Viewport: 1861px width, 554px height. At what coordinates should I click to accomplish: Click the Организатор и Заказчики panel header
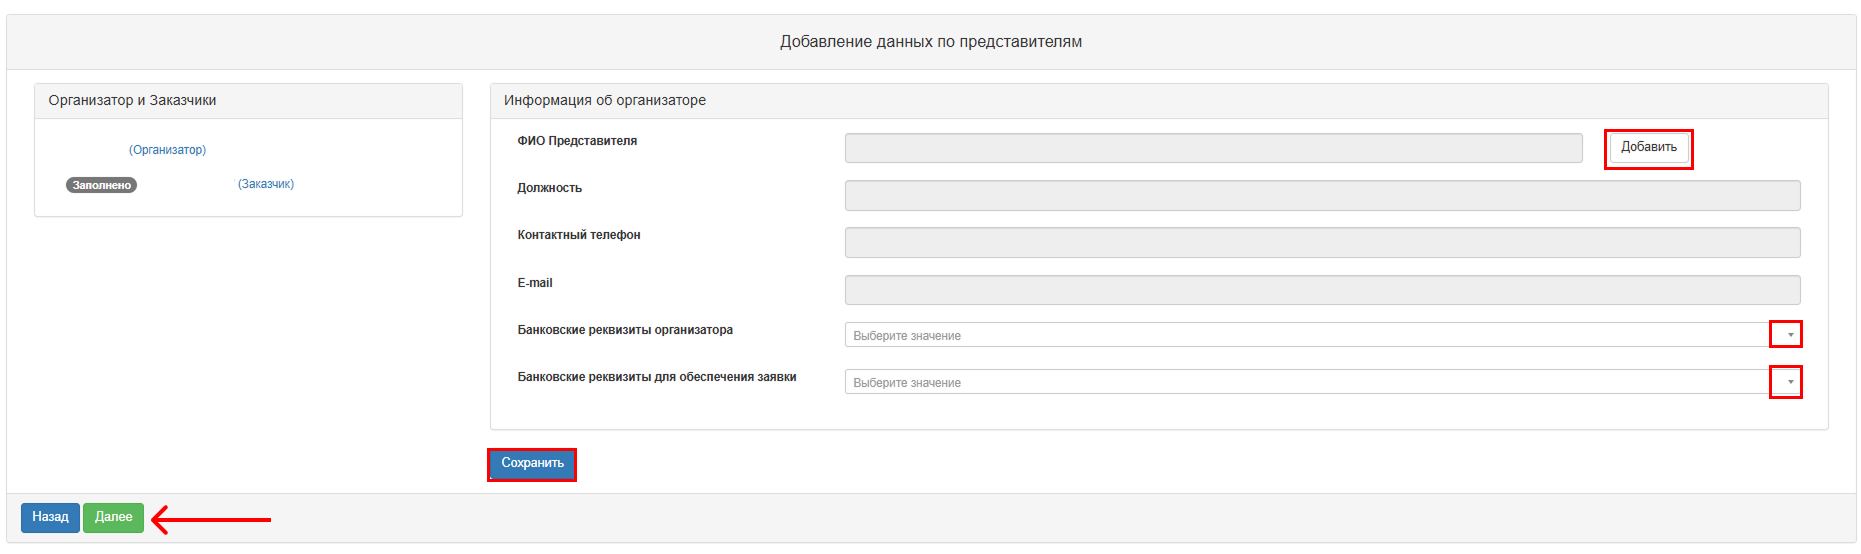[248, 101]
